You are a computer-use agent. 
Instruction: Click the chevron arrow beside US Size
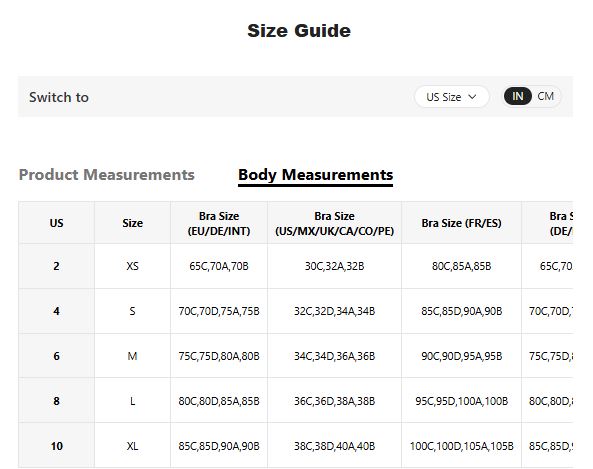[x=472, y=97]
